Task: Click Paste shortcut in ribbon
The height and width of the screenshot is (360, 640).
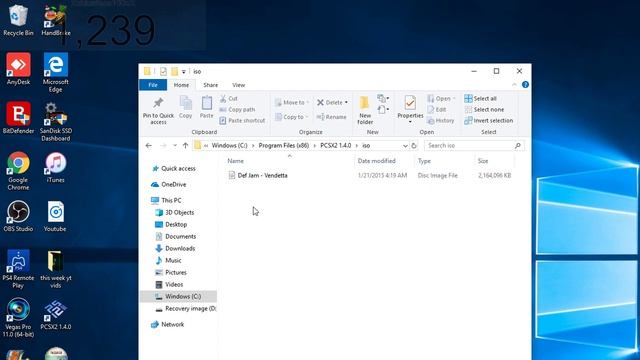Action: [242, 120]
